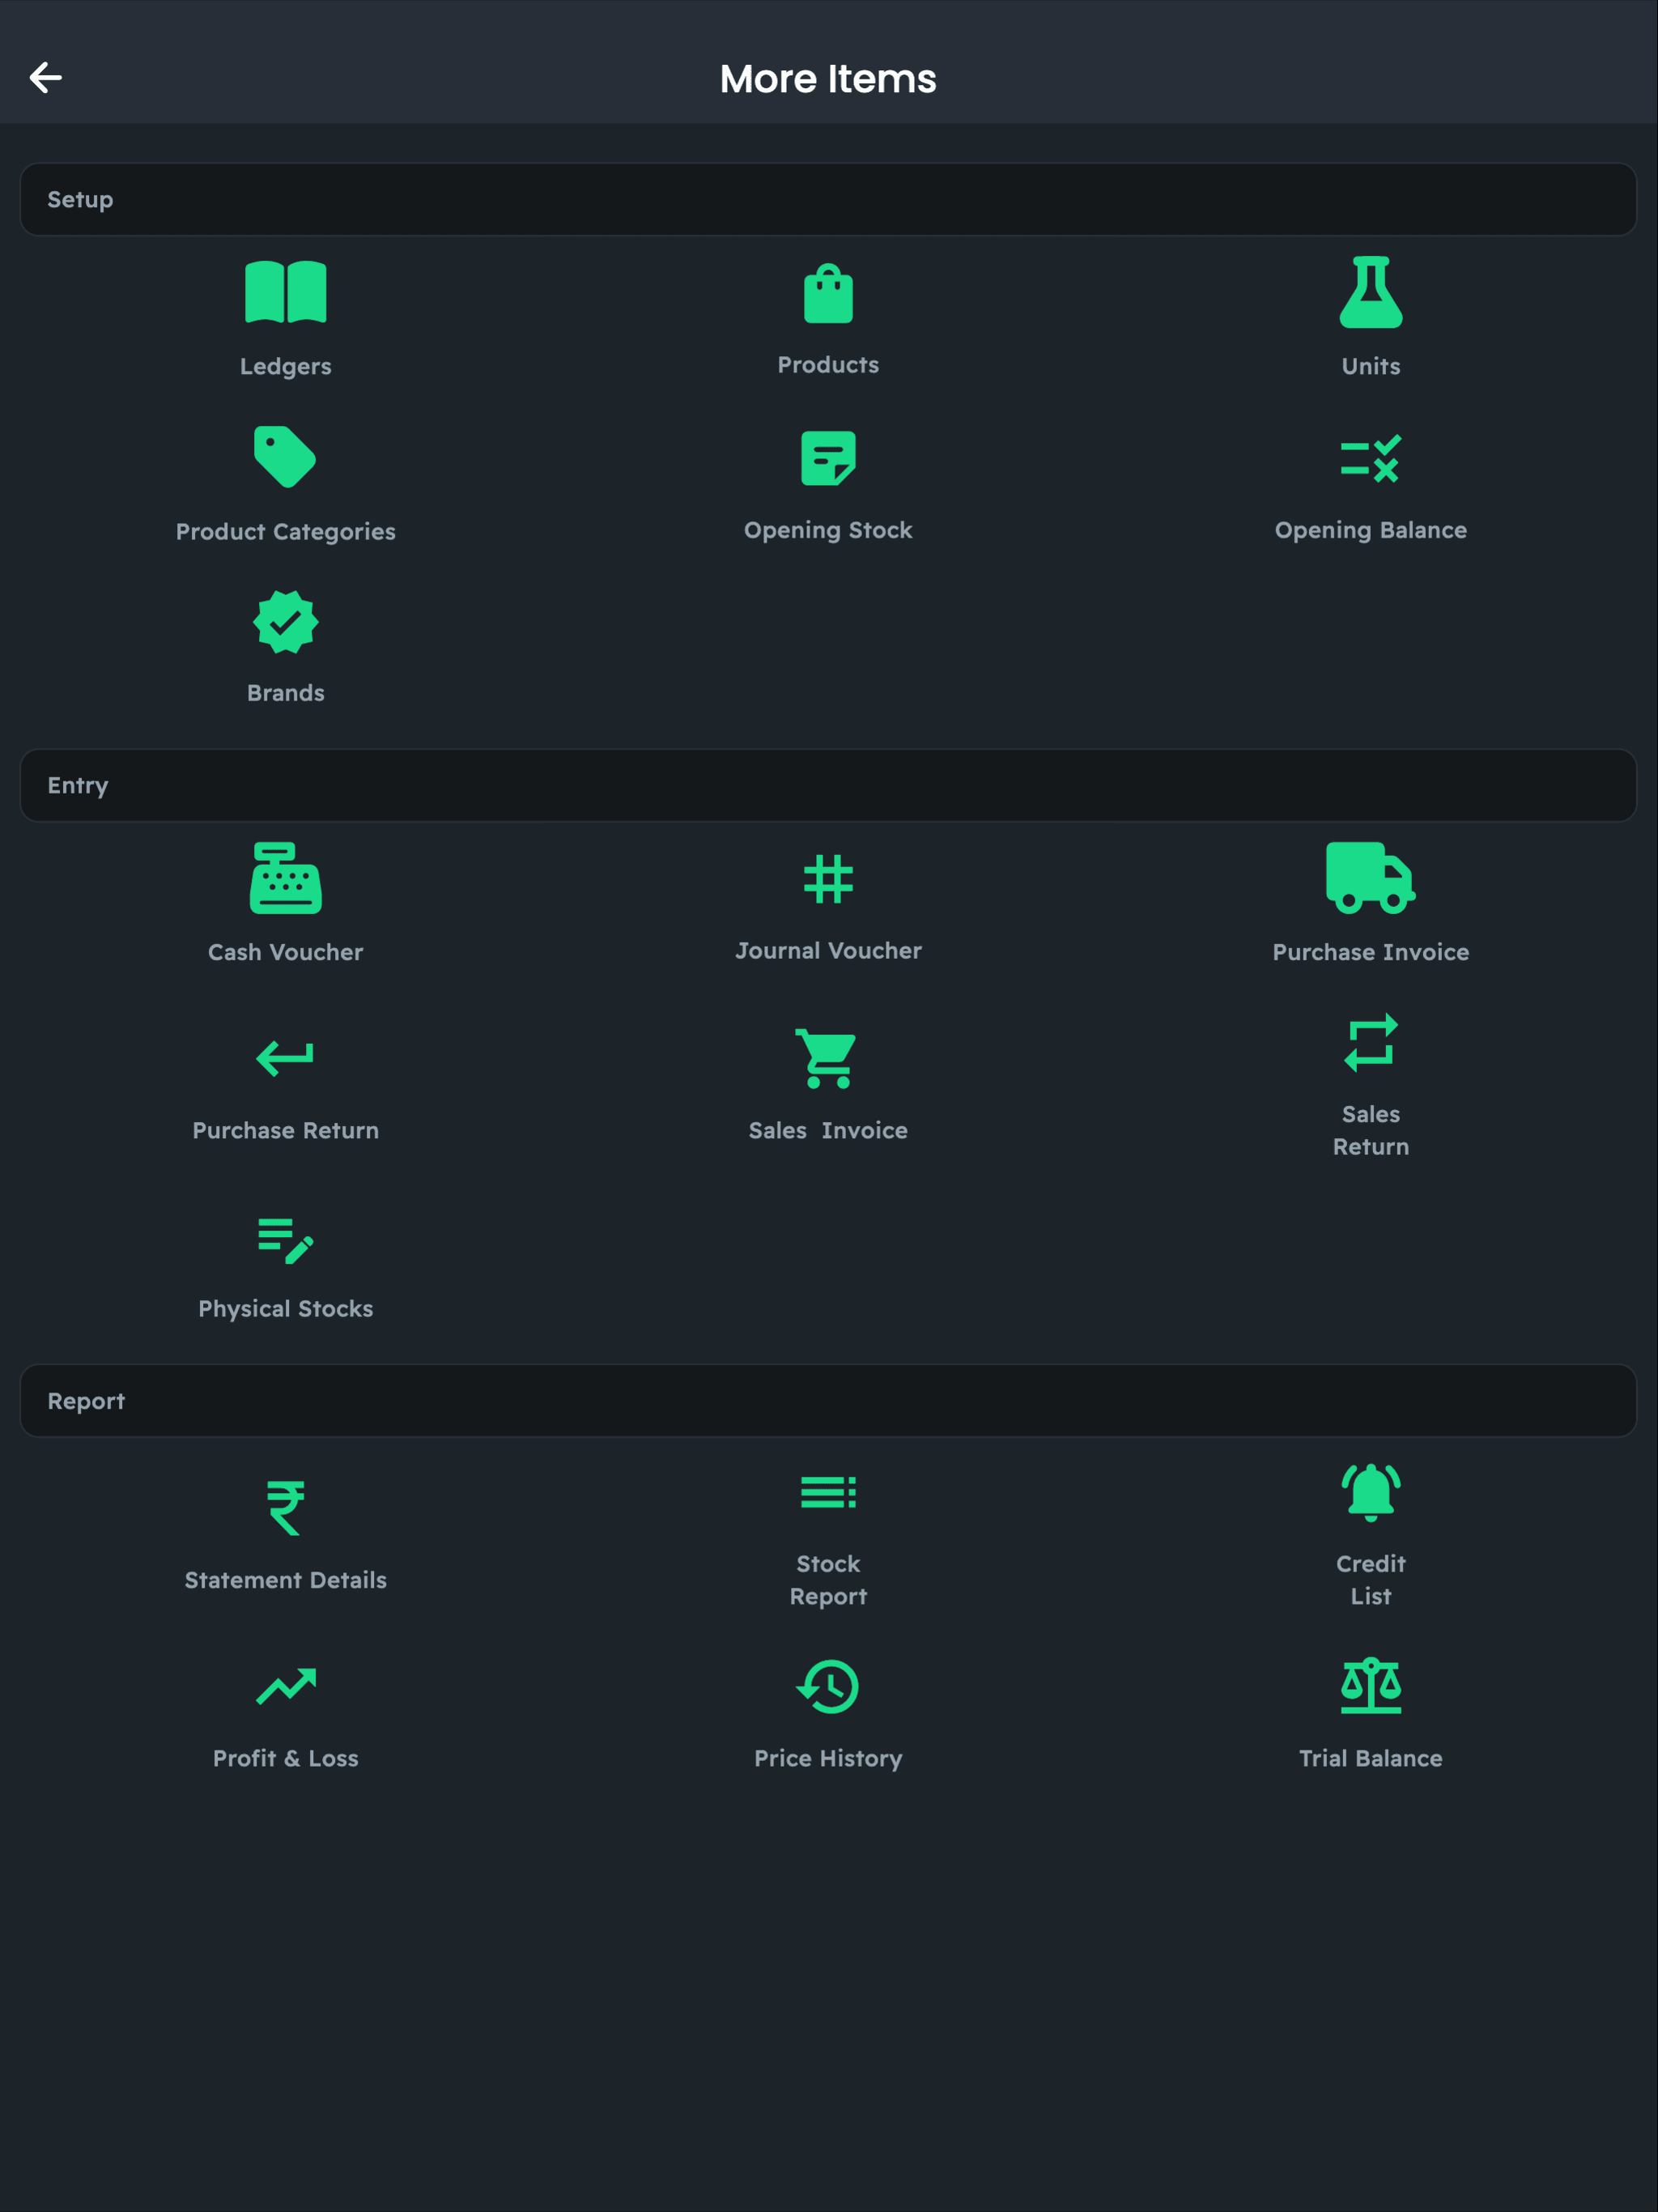The image size is (1658, 2212).
Task: Tap the Units label
Action: pyautogui.click(x=1371, y=366)
